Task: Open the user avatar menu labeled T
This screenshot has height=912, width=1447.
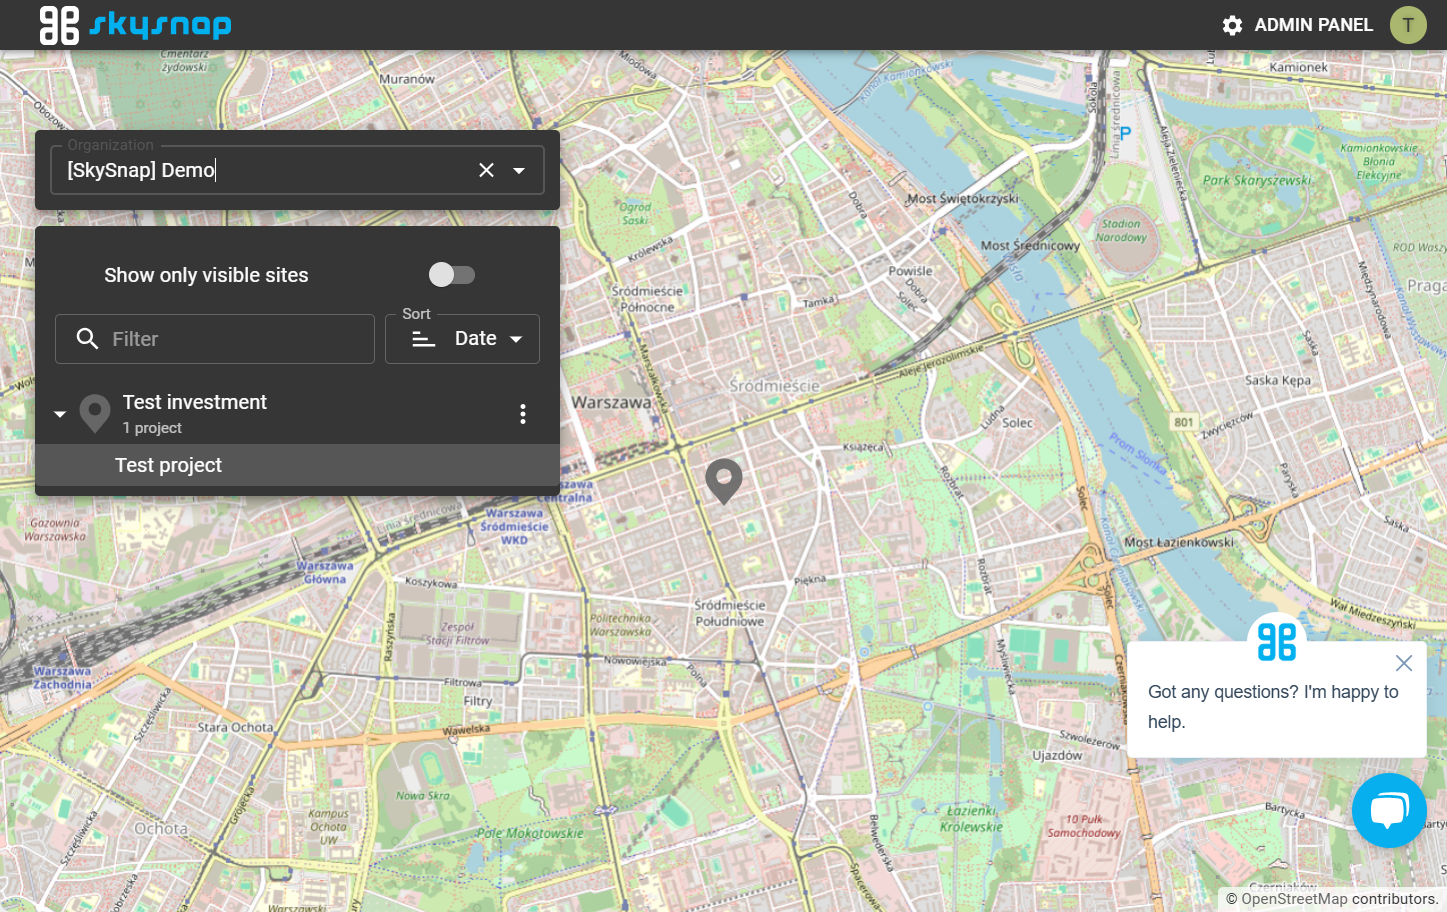Action: point(1408,25)
